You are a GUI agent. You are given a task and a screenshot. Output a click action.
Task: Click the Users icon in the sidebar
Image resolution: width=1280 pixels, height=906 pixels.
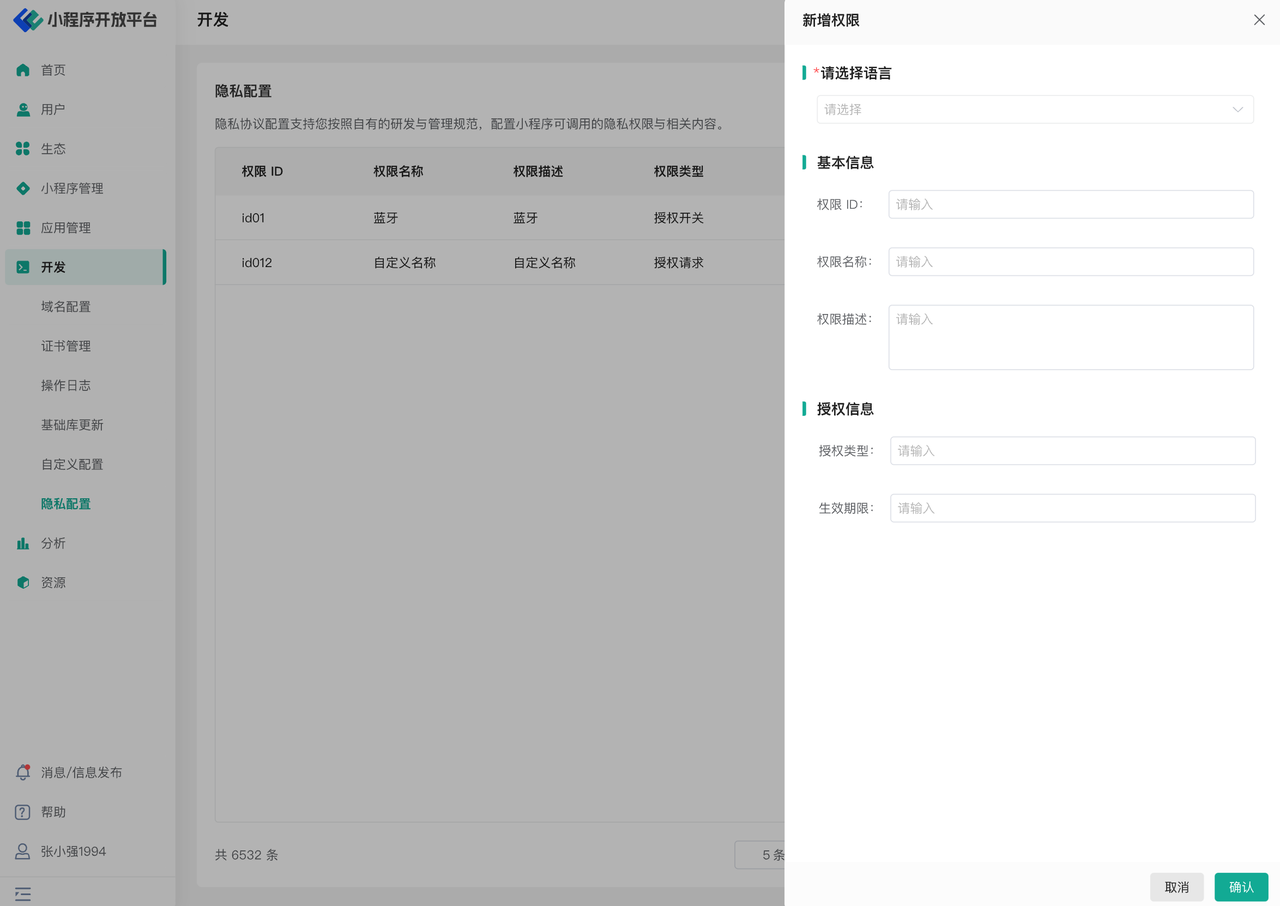(23, 110)
